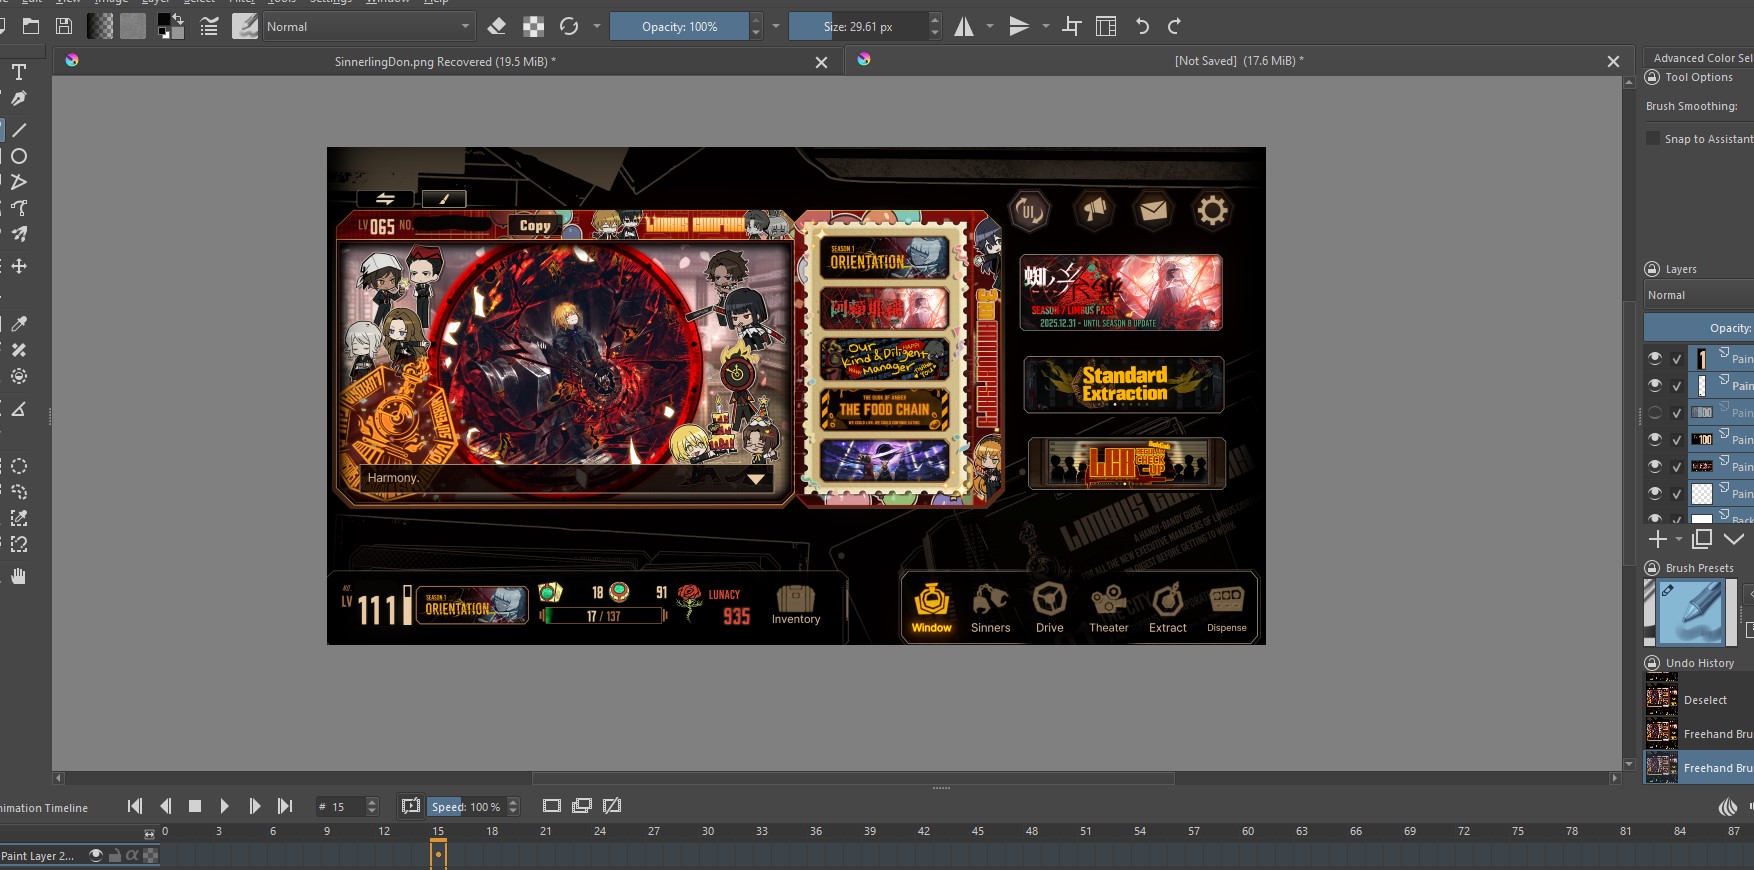Image resolution: width=1754 pixels, height=870 pixels.
Task: Enable the Snap to Assistants checkbox
Action: pos(1653,139)
